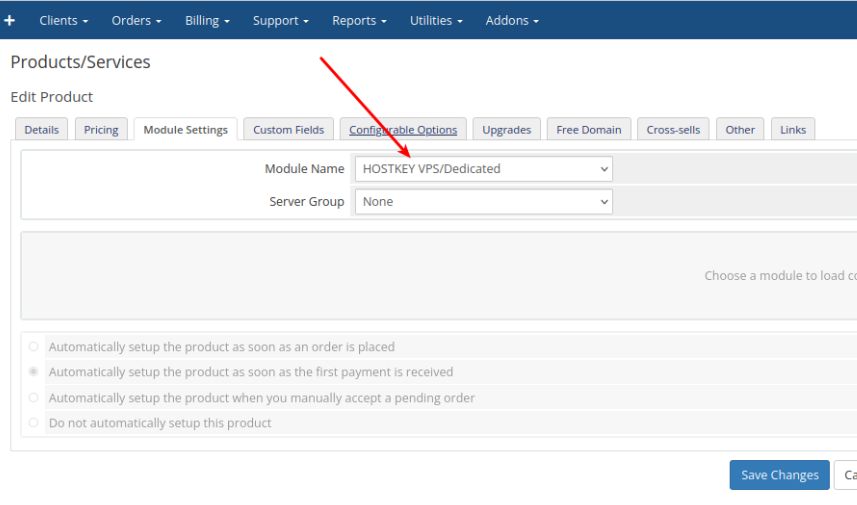Open the Clients menu

click(x=63, y=21)
